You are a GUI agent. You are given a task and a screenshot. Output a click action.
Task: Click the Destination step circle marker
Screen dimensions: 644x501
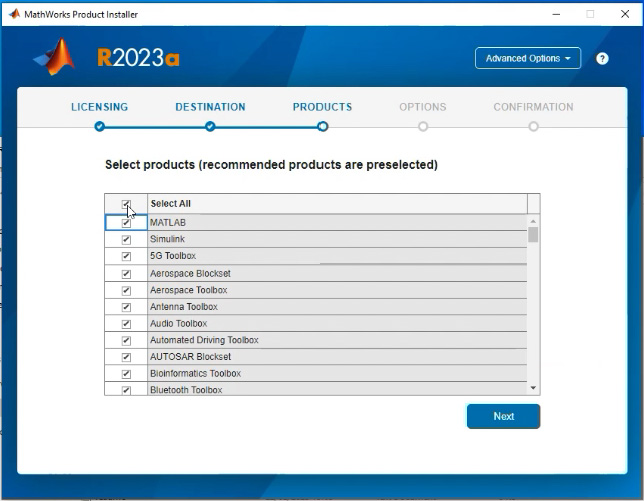210,126
